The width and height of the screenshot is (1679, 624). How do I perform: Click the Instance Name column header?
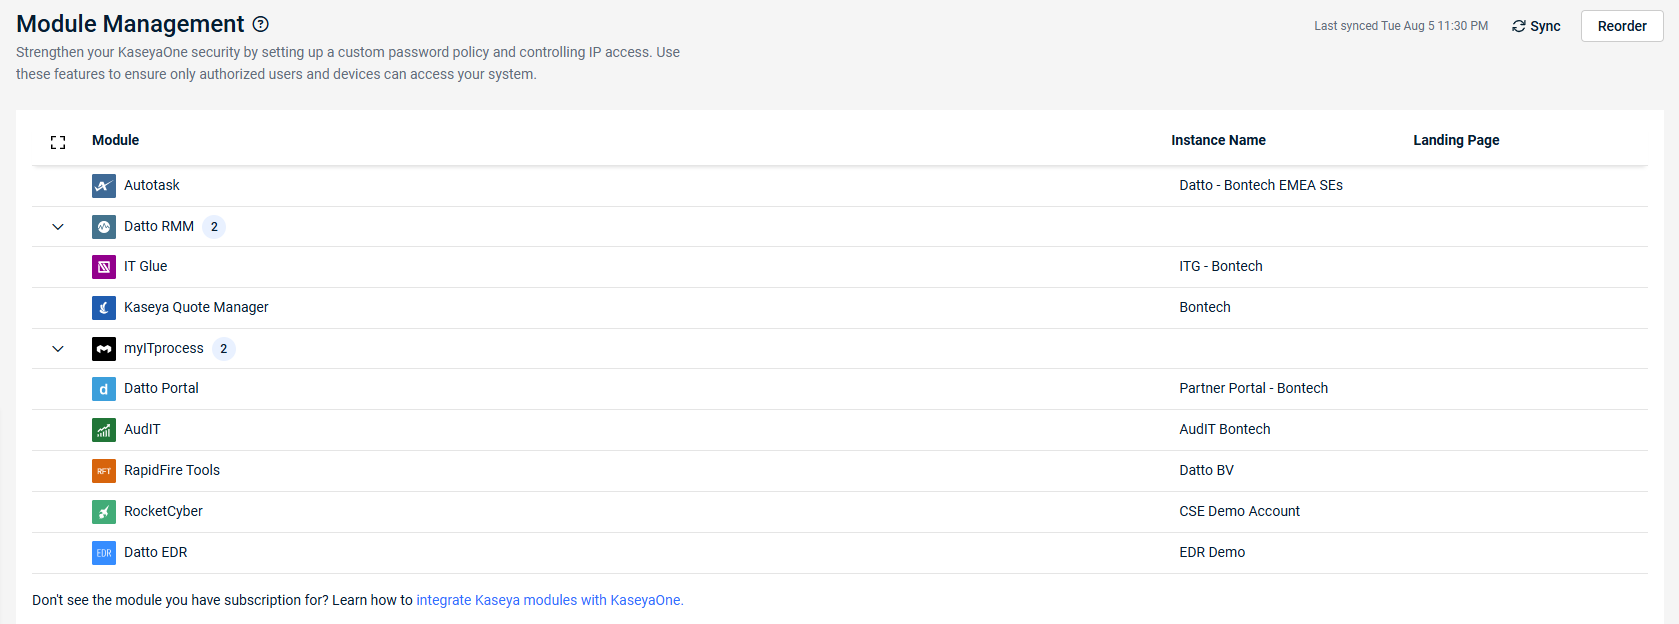1218,140
